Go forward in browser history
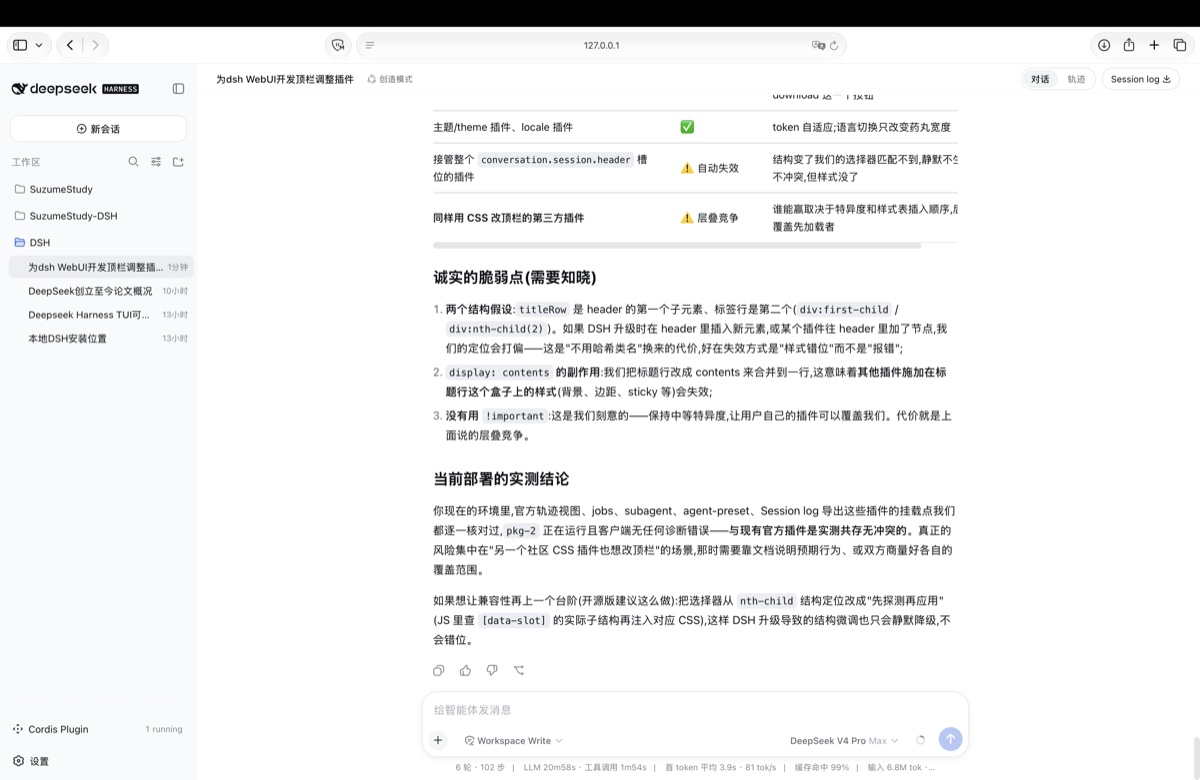 (96, 45)
